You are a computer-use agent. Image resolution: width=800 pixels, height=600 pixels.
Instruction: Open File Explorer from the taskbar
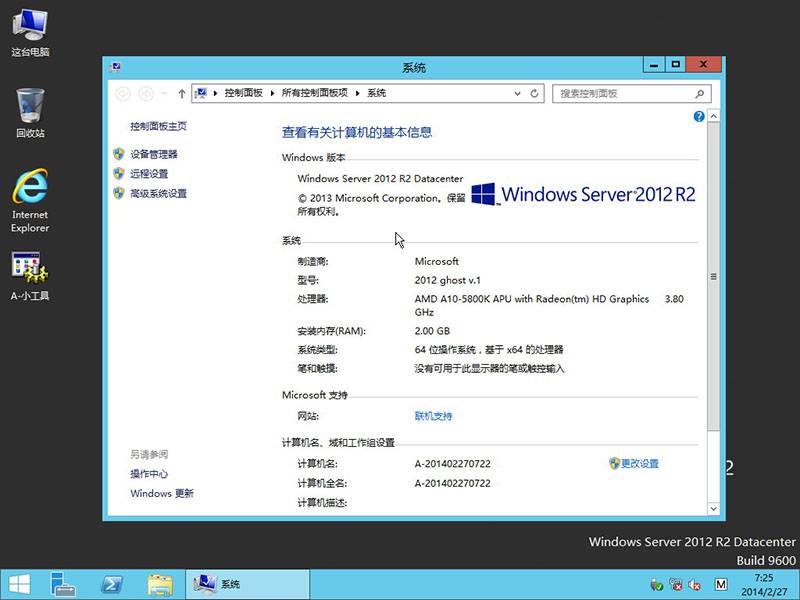pos(160,584)
